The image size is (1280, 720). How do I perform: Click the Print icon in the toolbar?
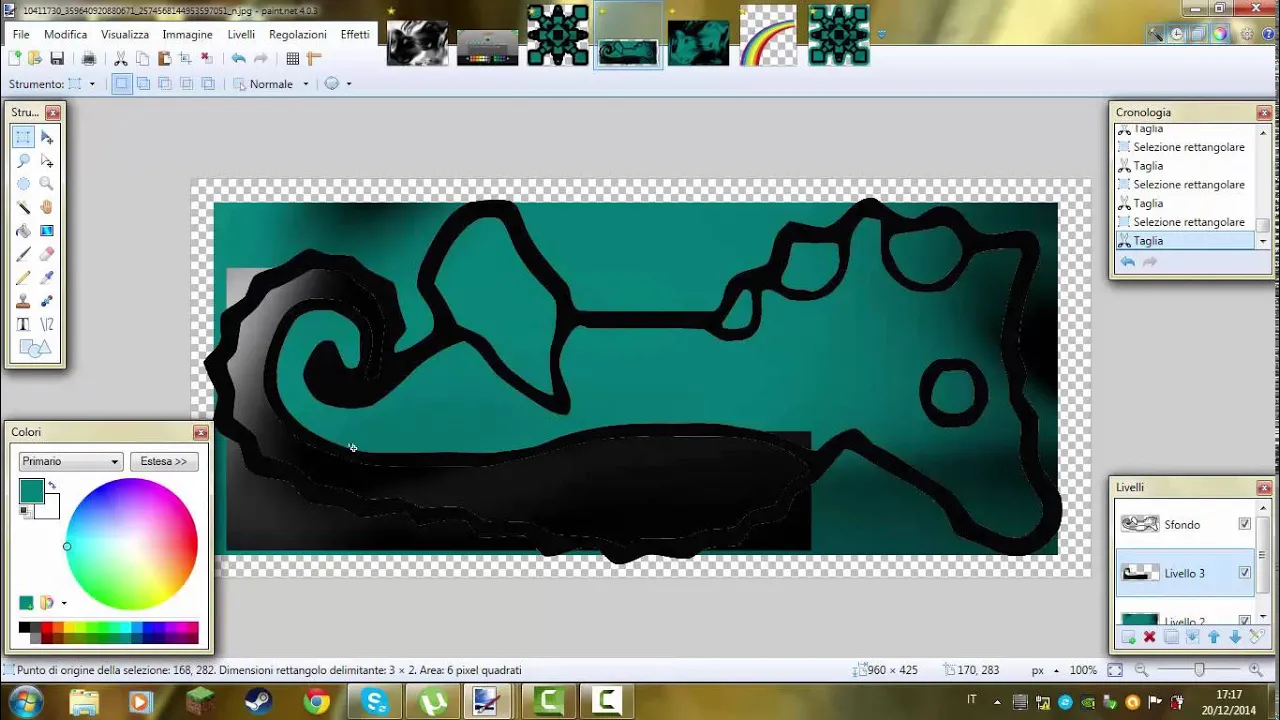tap(89, 59)
